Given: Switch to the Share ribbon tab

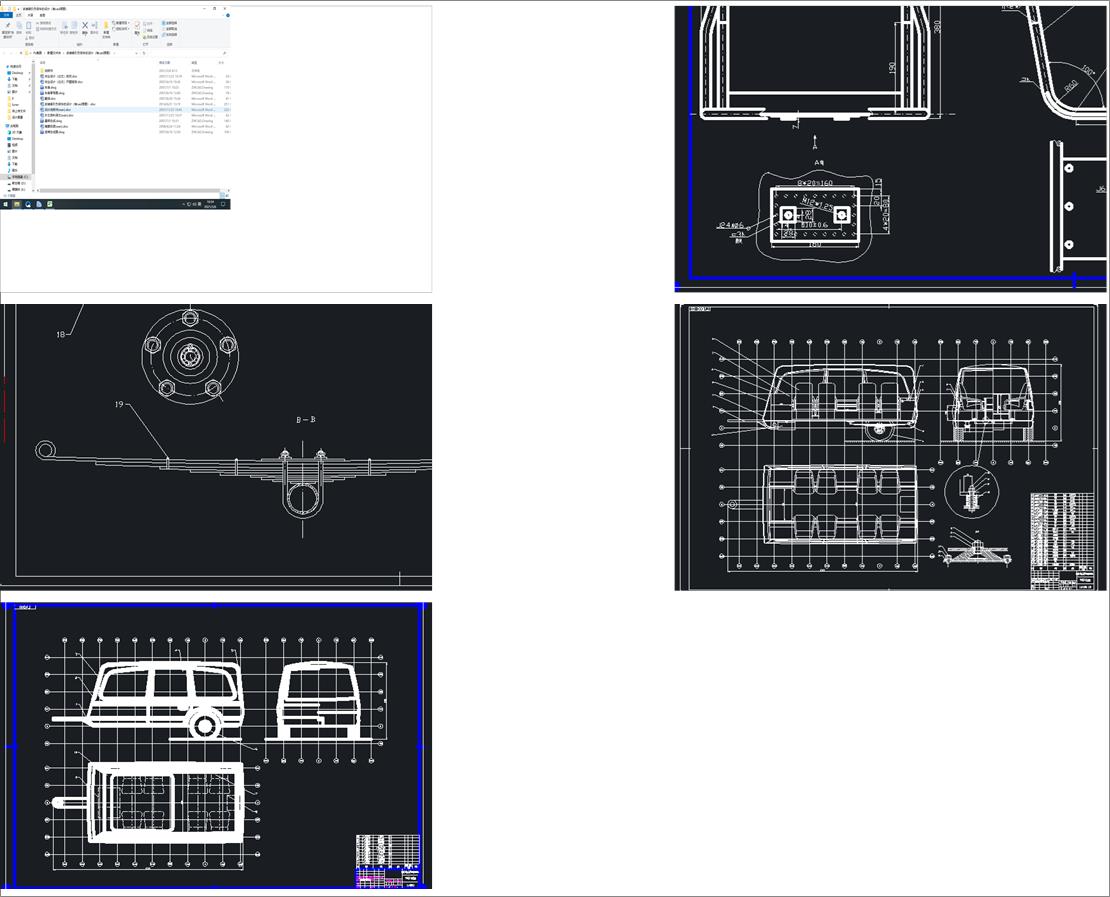Looking at the screenshot, I should pyautogui.click(x=30, y=15).
